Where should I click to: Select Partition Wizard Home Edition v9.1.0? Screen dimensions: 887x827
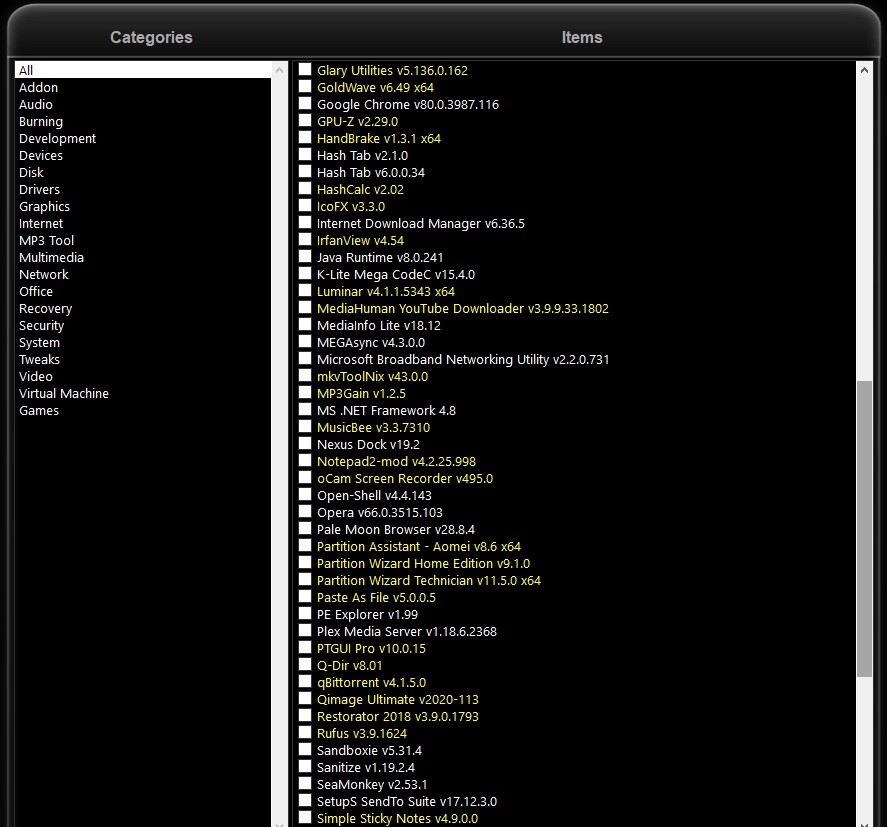click(x=423, y=563)
